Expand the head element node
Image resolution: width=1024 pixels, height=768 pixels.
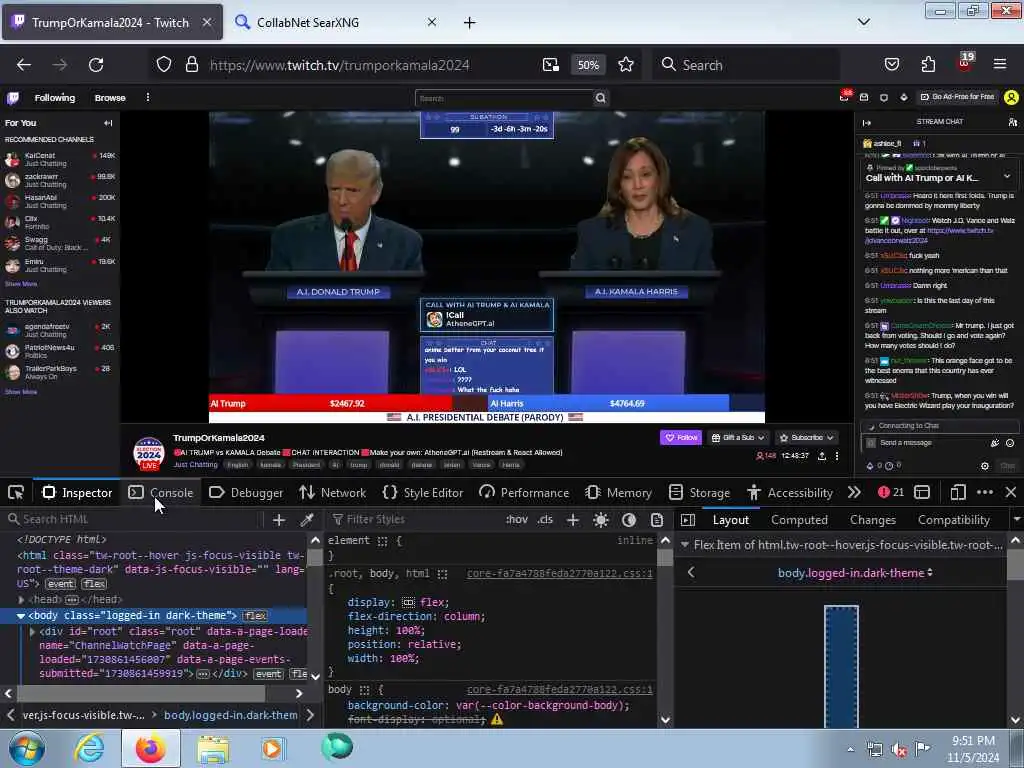click(21, 600)
